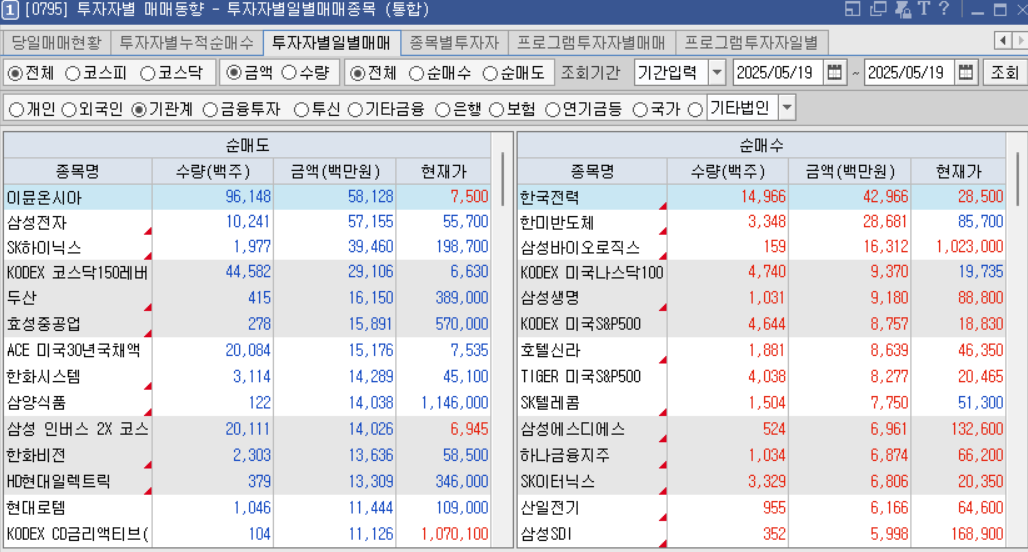Open the 당일매매현황 tab
The width and height of the screenshot is (1028, 552).
pyautogui.click(x=56, y=43)
